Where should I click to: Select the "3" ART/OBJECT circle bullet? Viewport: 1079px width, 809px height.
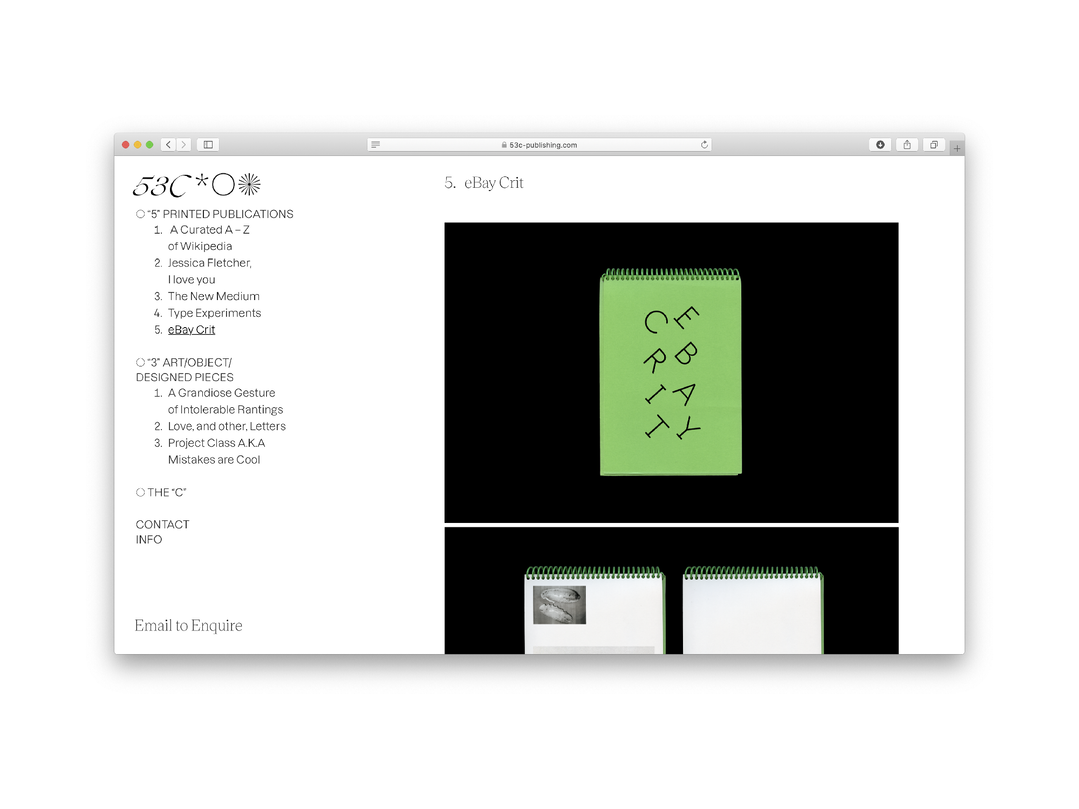pos(140,362)
